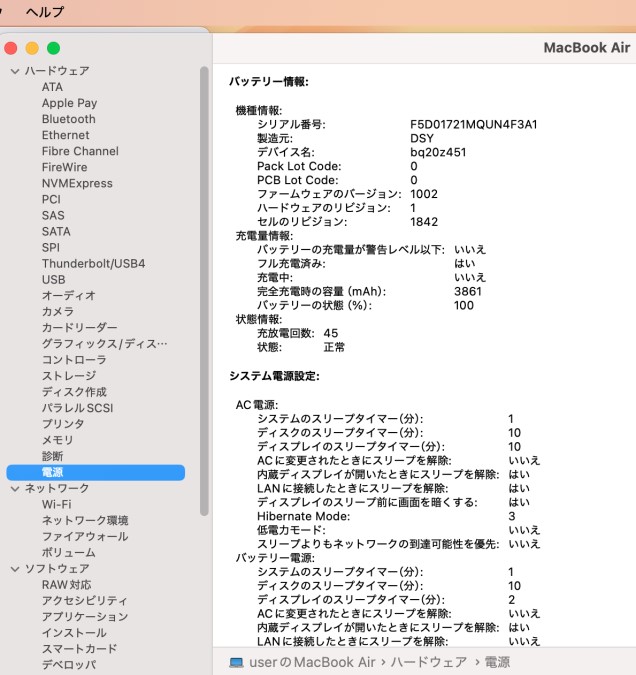Open the NVMExpress entry
Image resolution: width=636 pixels, height=675 pixels.
click(x=77, y=183)
